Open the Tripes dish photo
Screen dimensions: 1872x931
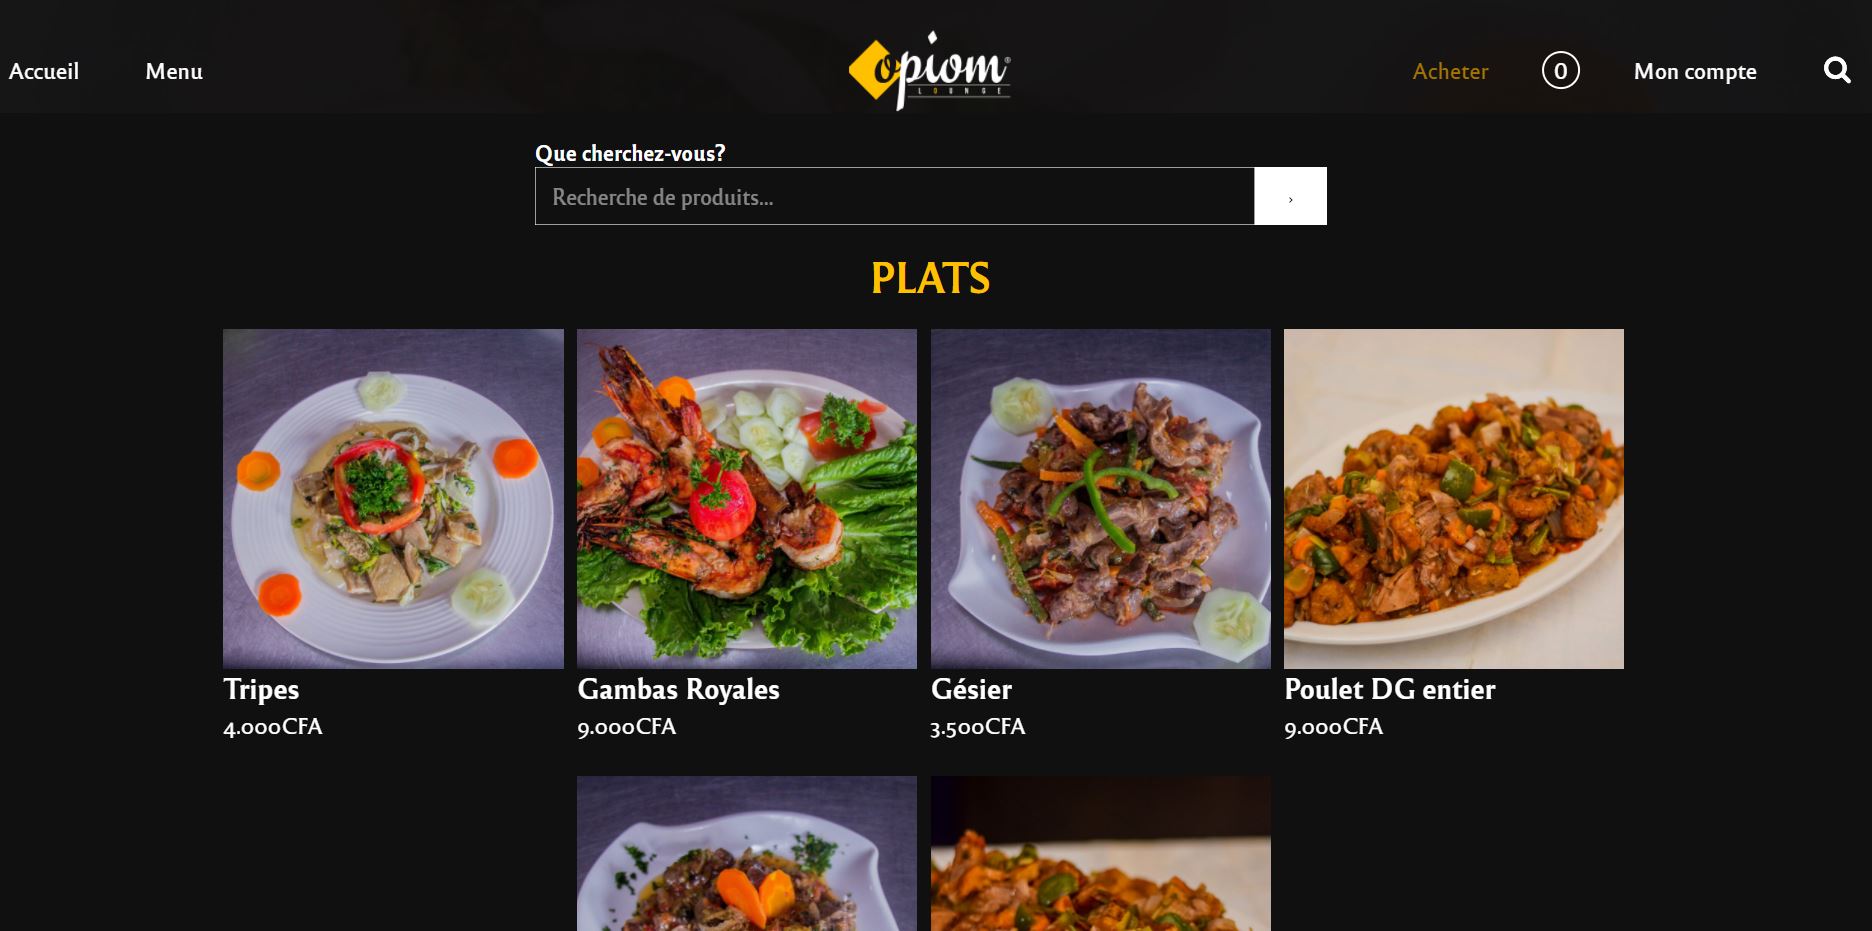(393, 499)
